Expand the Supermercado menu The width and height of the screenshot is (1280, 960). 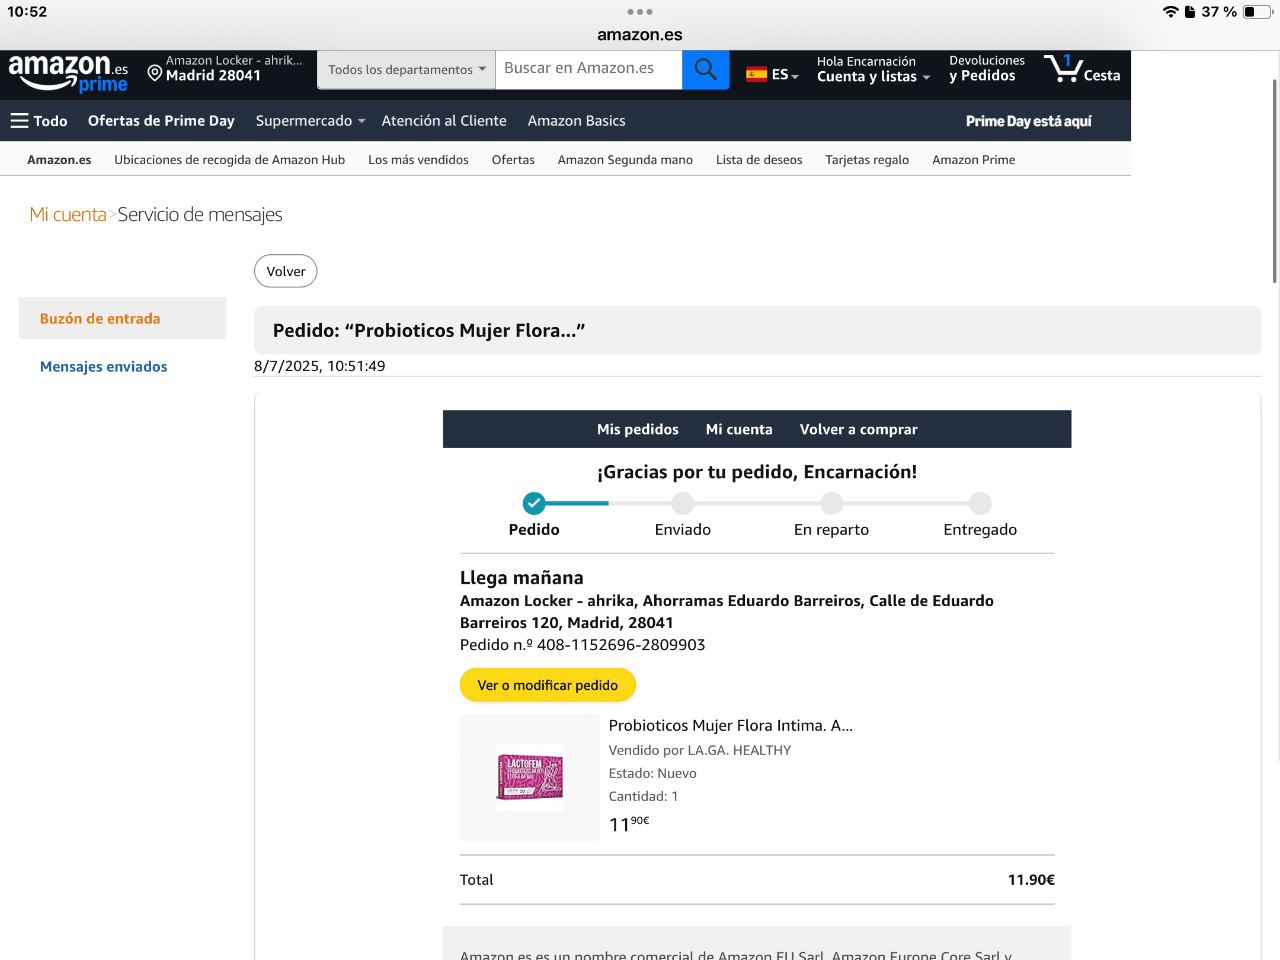310,121
